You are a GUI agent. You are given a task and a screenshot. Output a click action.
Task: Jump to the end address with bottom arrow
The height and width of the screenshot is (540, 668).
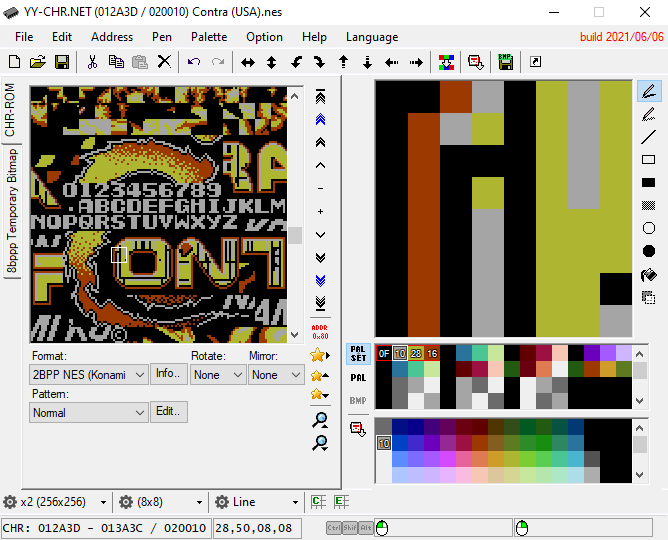point(320,303)
